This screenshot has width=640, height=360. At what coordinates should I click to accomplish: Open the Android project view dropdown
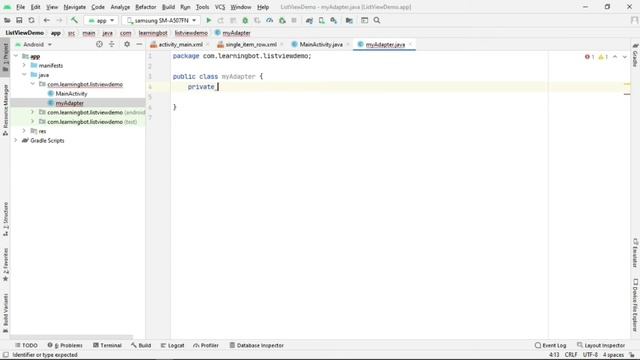point(33,44)
